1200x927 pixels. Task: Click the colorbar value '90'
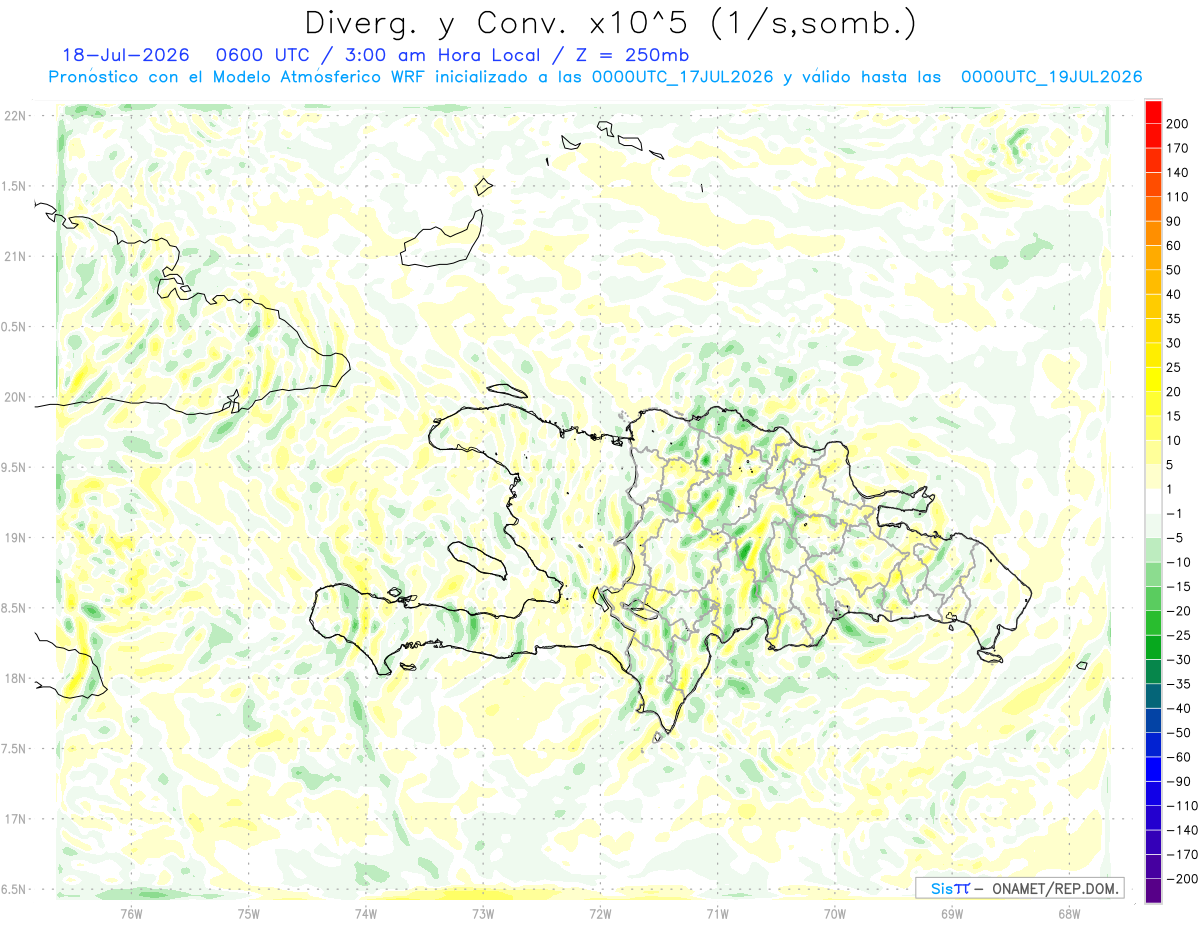pyautogui.click(x=1175, y=221)
